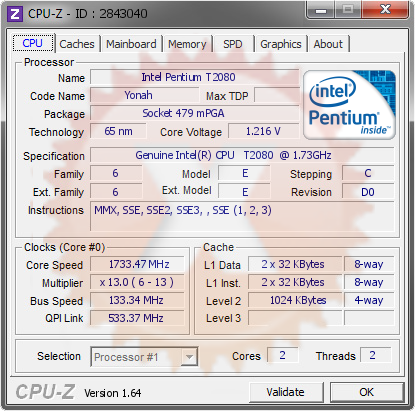The height and width of the screenshot is (411, 415).
Task: Minimize the CPU-Z window
Action: pos(321,10)
